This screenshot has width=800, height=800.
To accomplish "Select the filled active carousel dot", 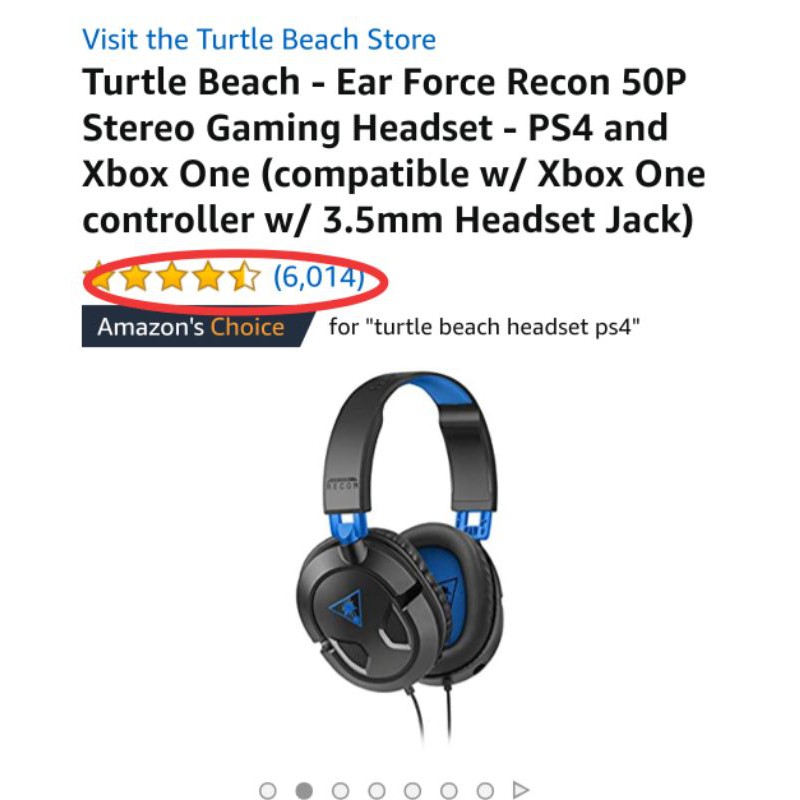I will [x=304, y=791].
